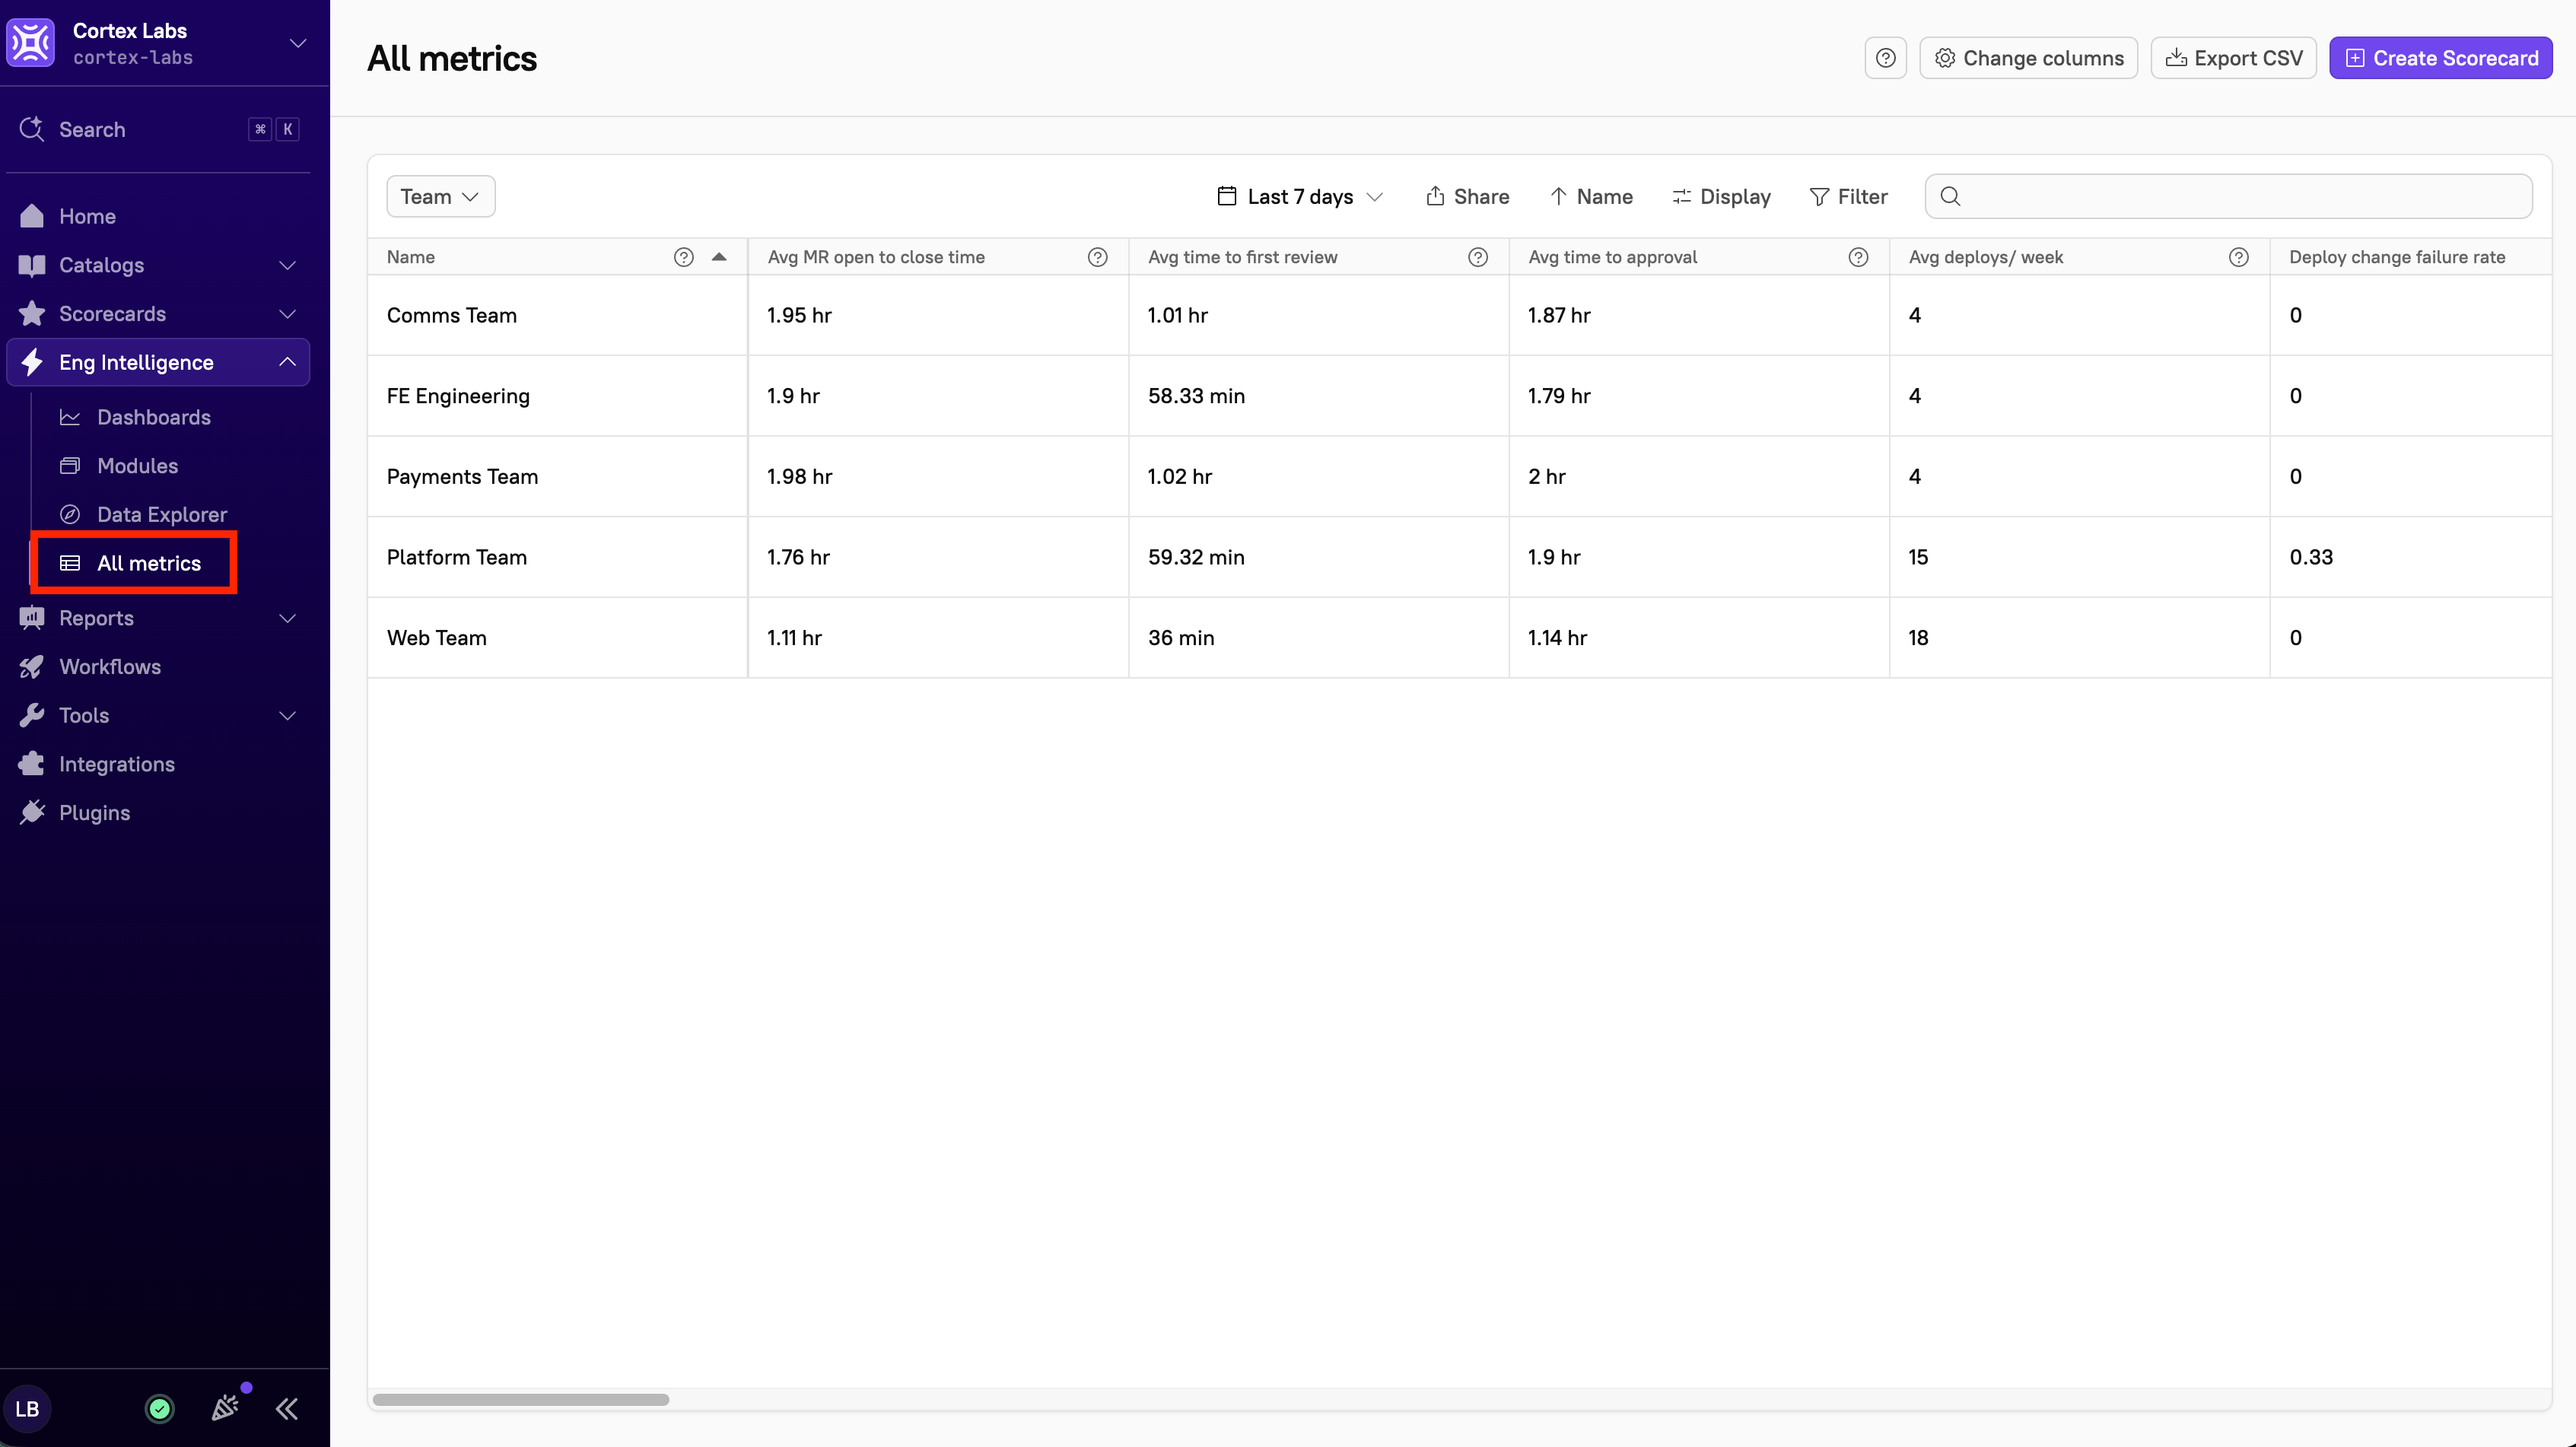Click the Modules icon in the sidebar
The image size is (2576, 1447).
coord(70,466)
